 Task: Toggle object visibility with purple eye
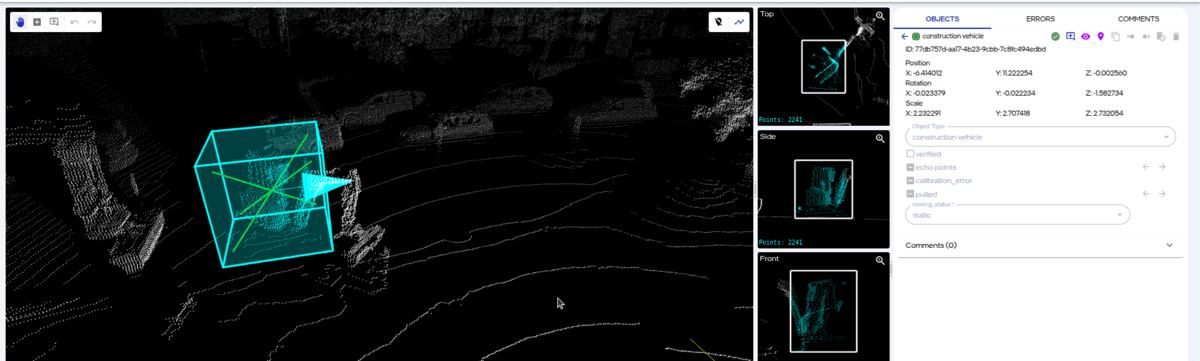(x=1085, y=36)
